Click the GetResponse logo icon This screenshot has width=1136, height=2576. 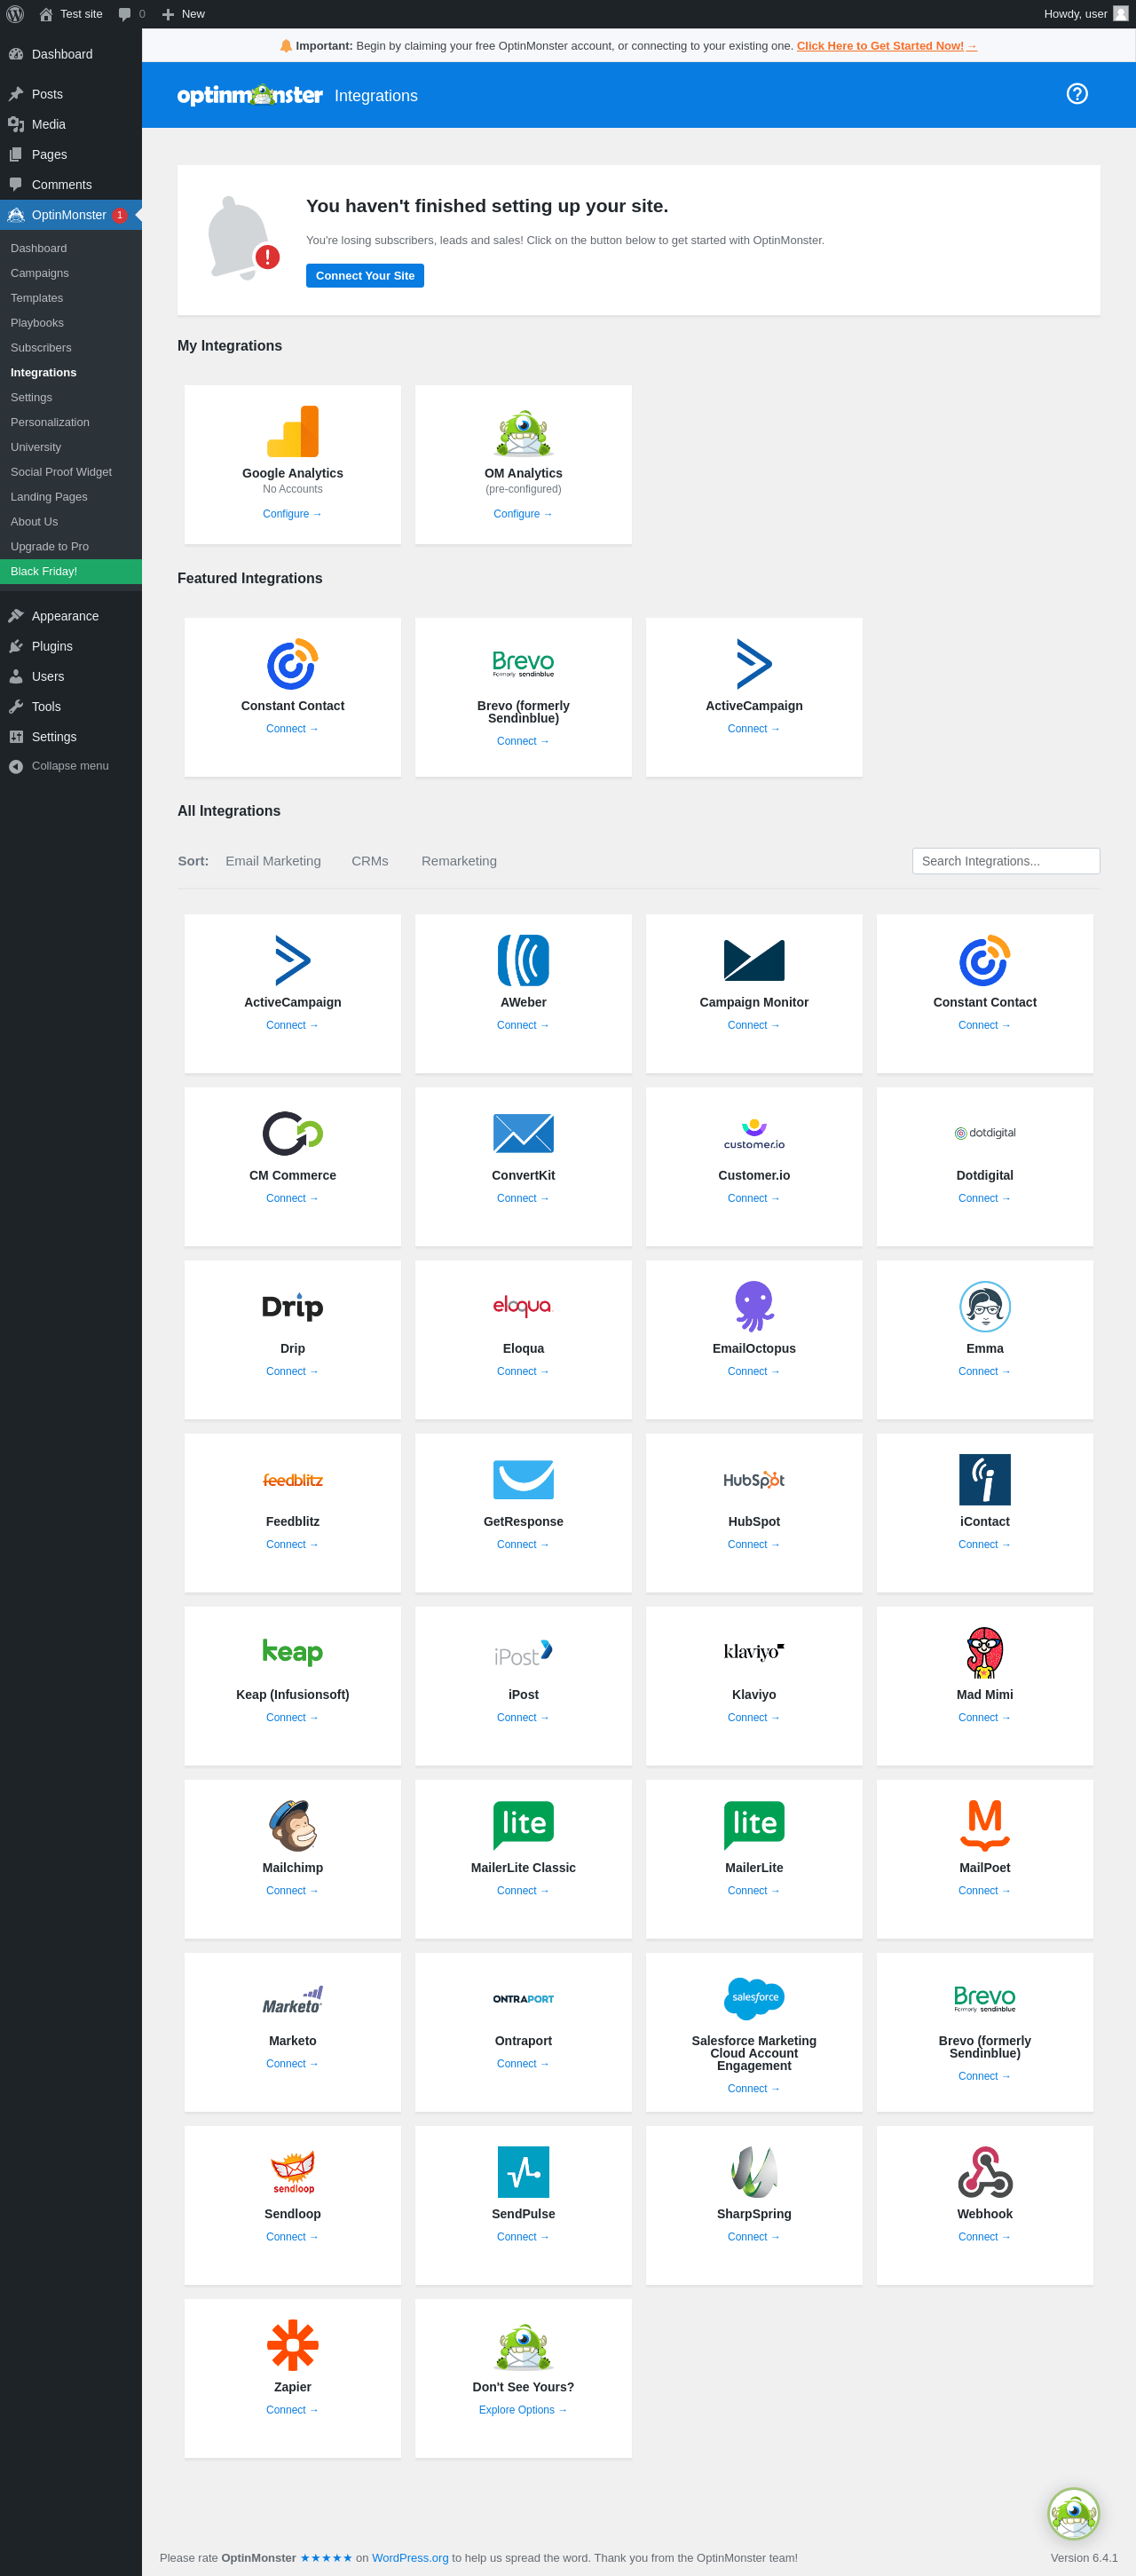coord(523,1479)
